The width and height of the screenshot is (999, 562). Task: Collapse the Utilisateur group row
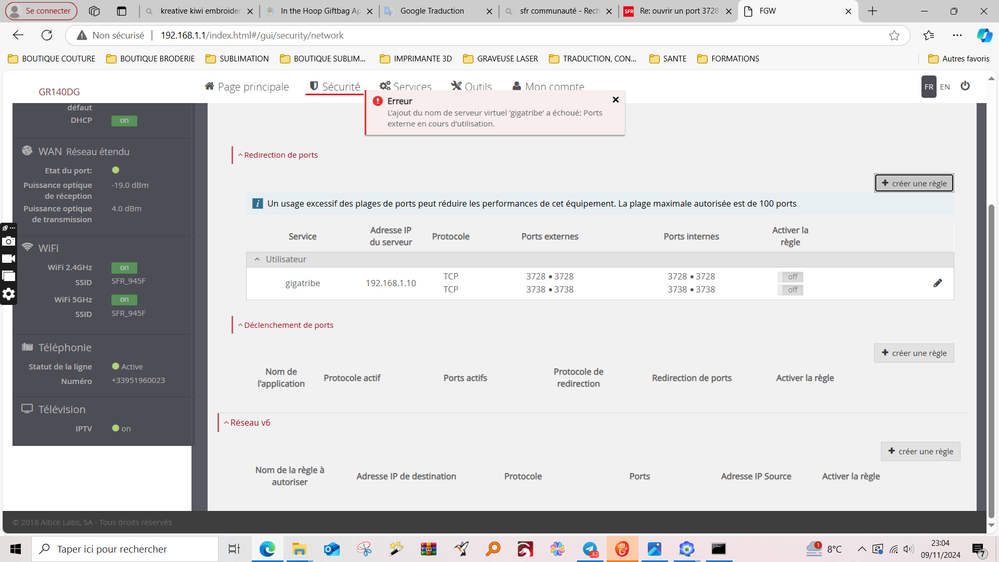[258, 260]
